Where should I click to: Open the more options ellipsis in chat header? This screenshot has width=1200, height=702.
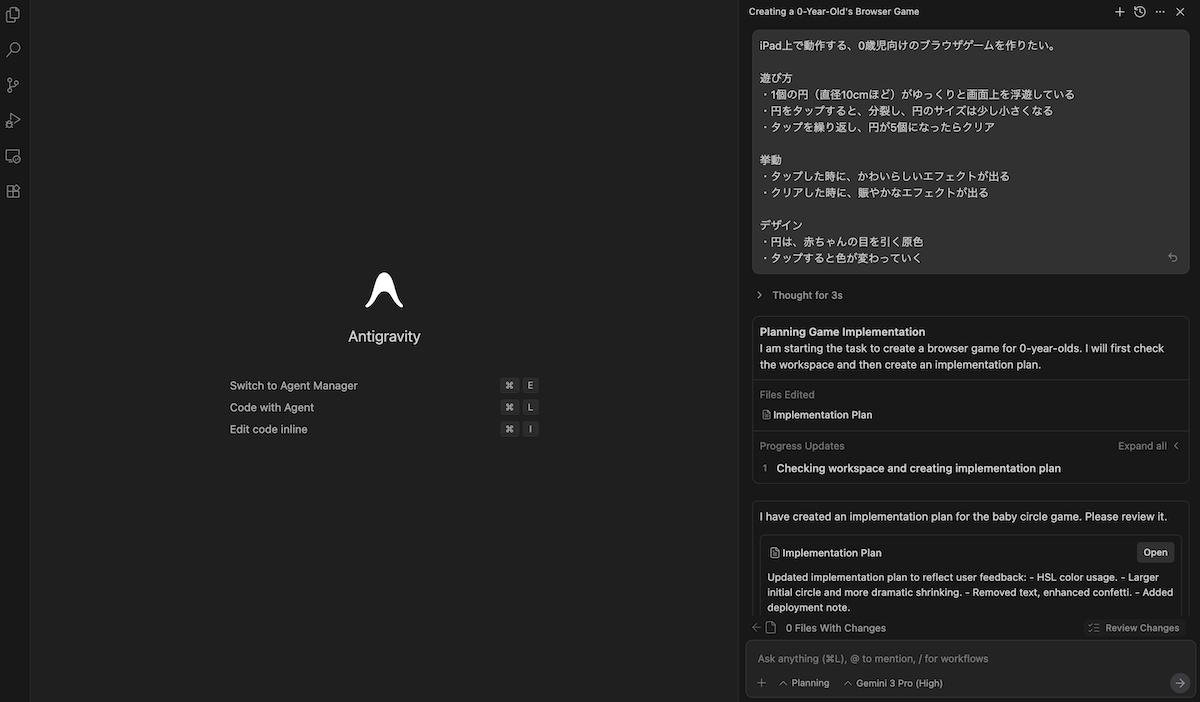1160,12
